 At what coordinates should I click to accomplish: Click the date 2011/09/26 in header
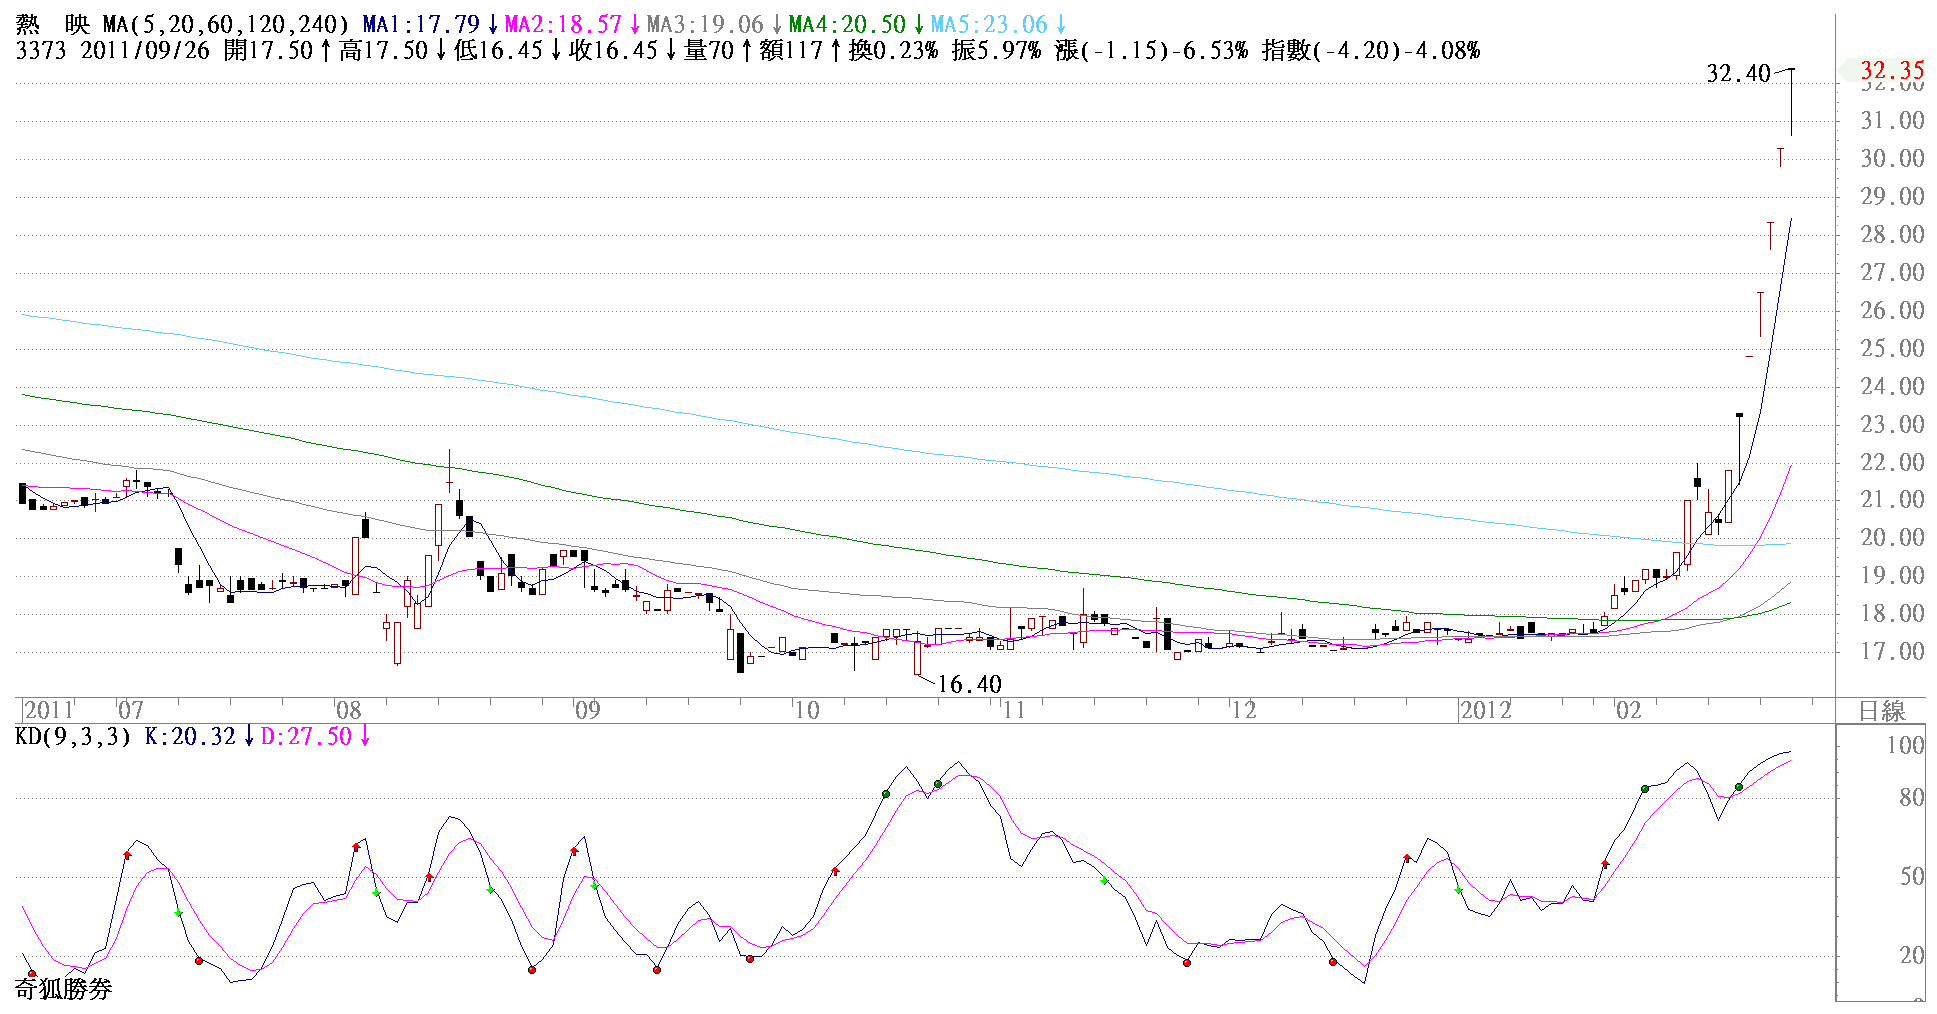[145, 50]
